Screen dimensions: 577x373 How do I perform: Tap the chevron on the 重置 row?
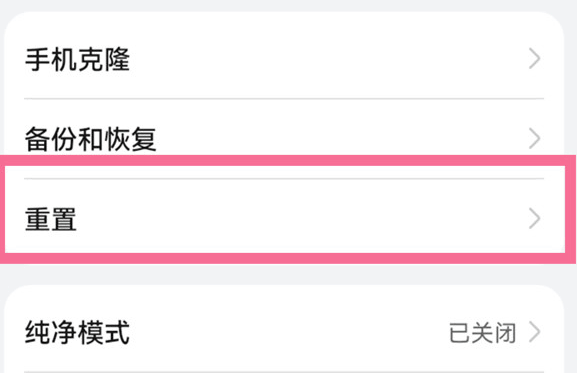535,219
